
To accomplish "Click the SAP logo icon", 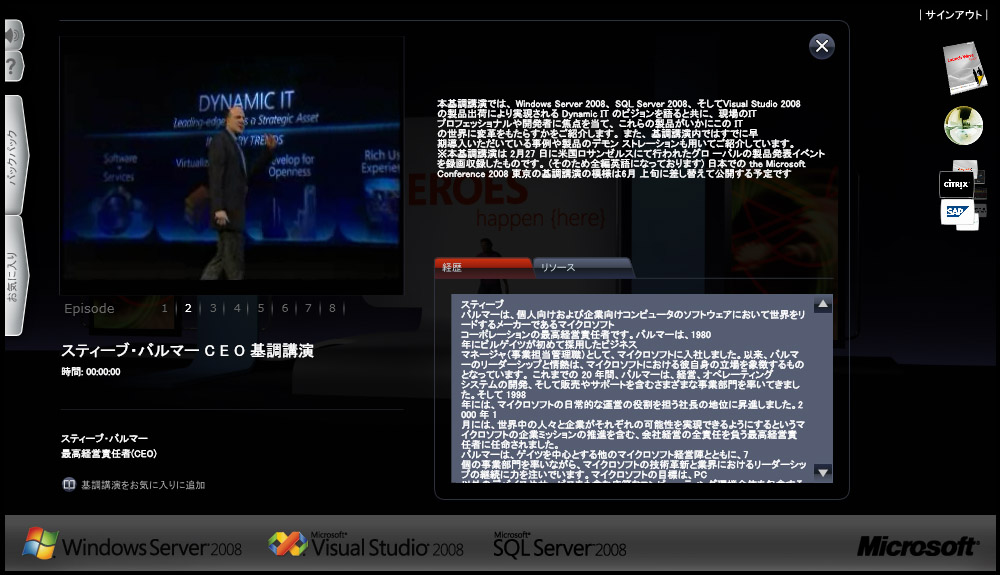I will (957, 212).
